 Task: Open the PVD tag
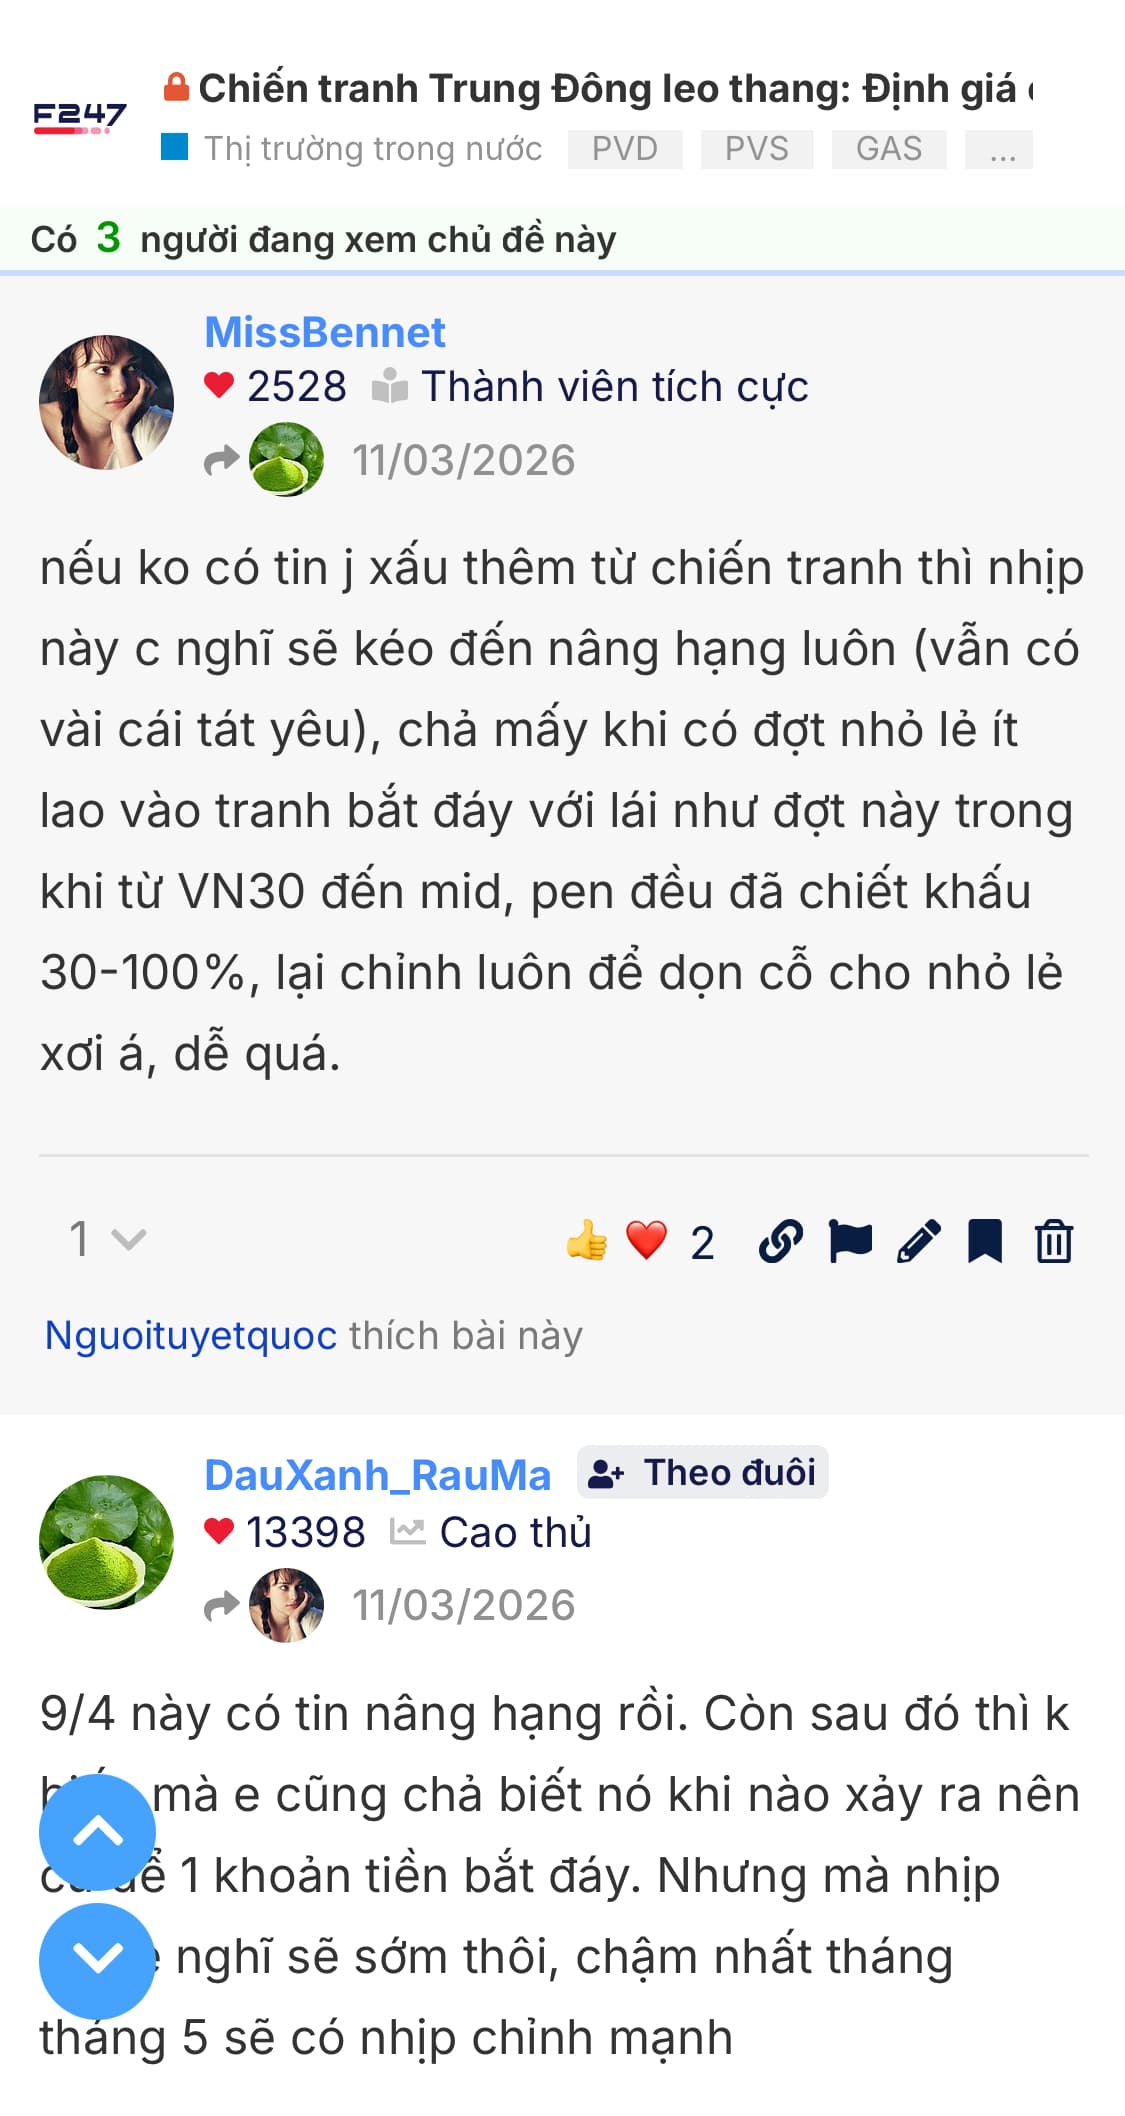(625, 149)
